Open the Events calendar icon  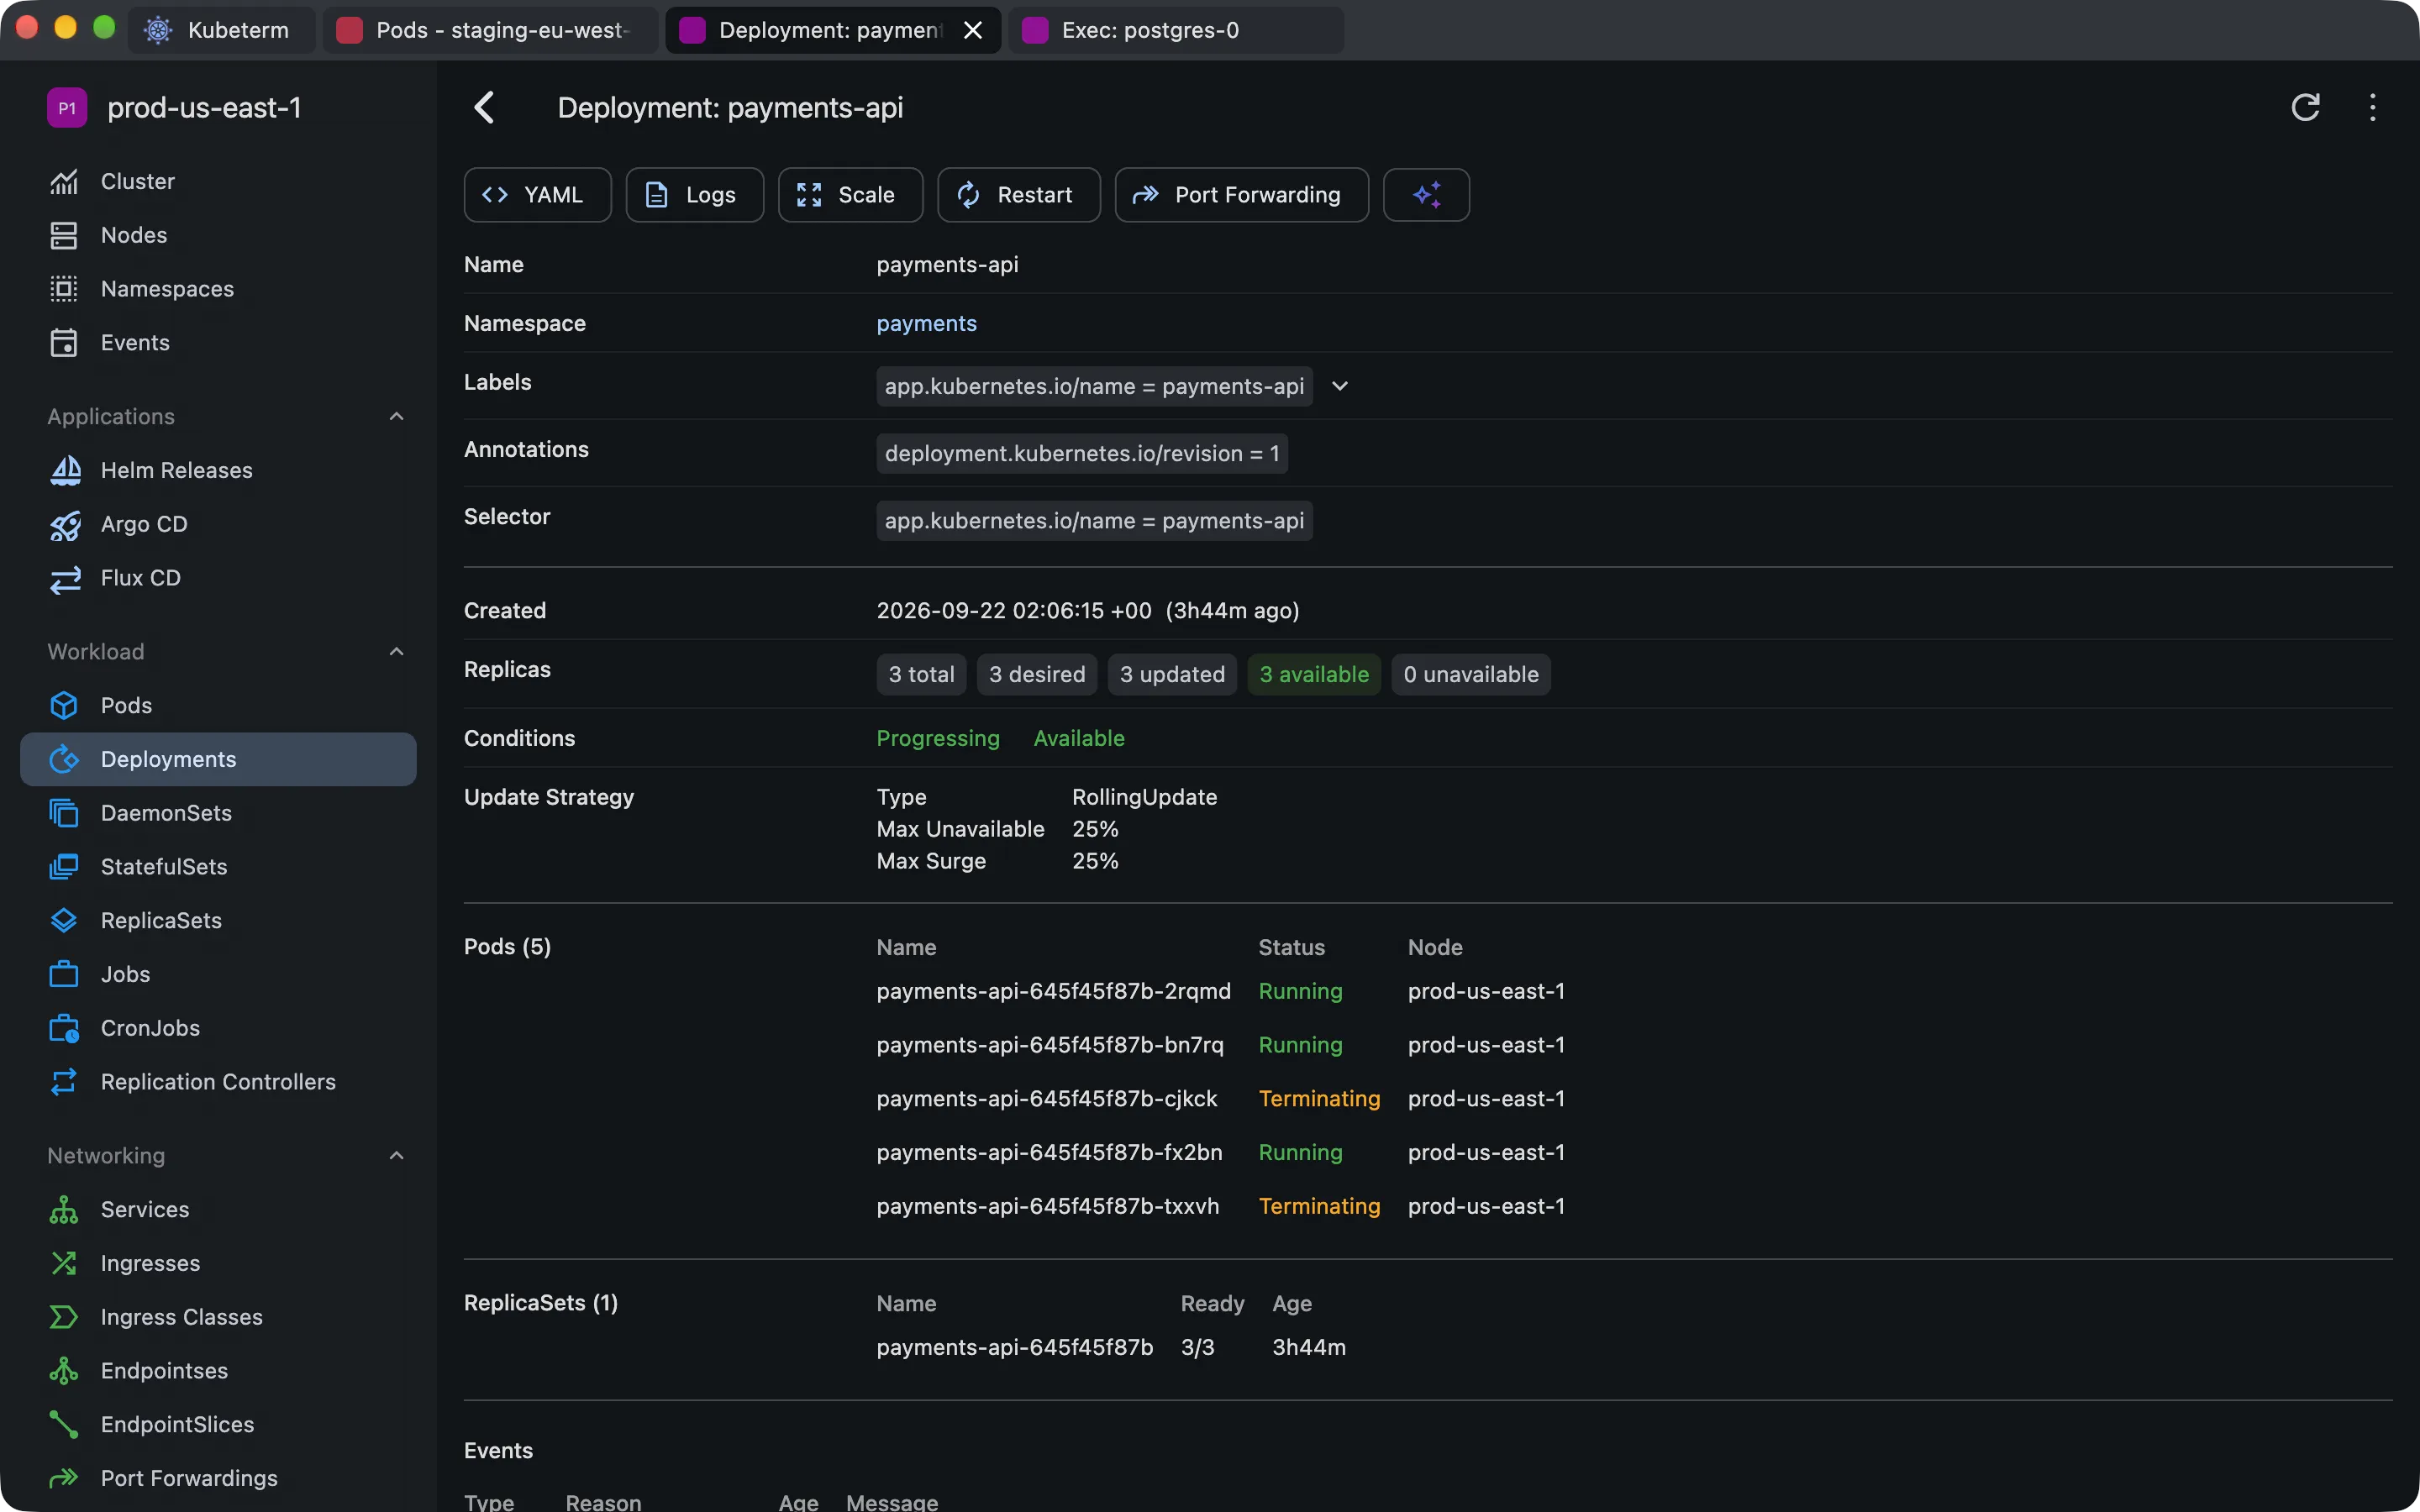(64, 343)
